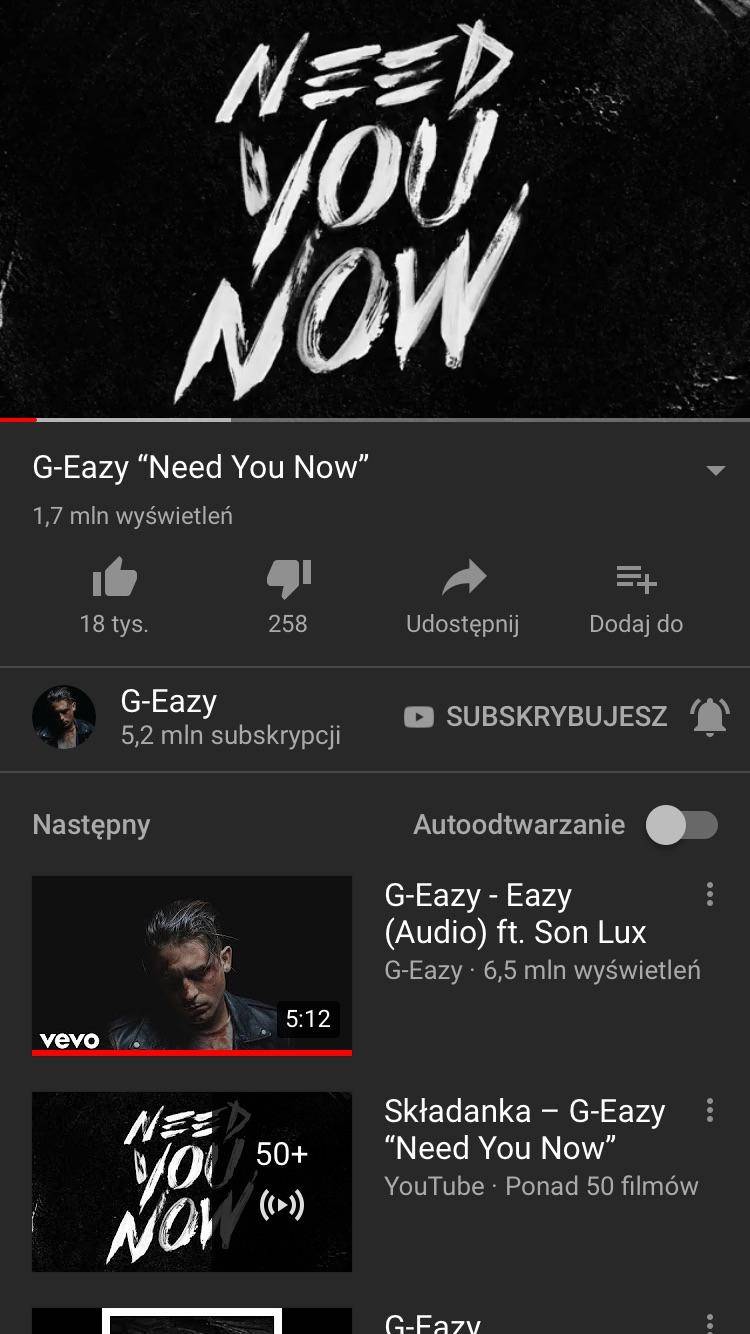Image resolution: width=750 pixels, height=1334 pixels.
Task: Open options for Składanka mix
Action: click(x=710, y=1110)
